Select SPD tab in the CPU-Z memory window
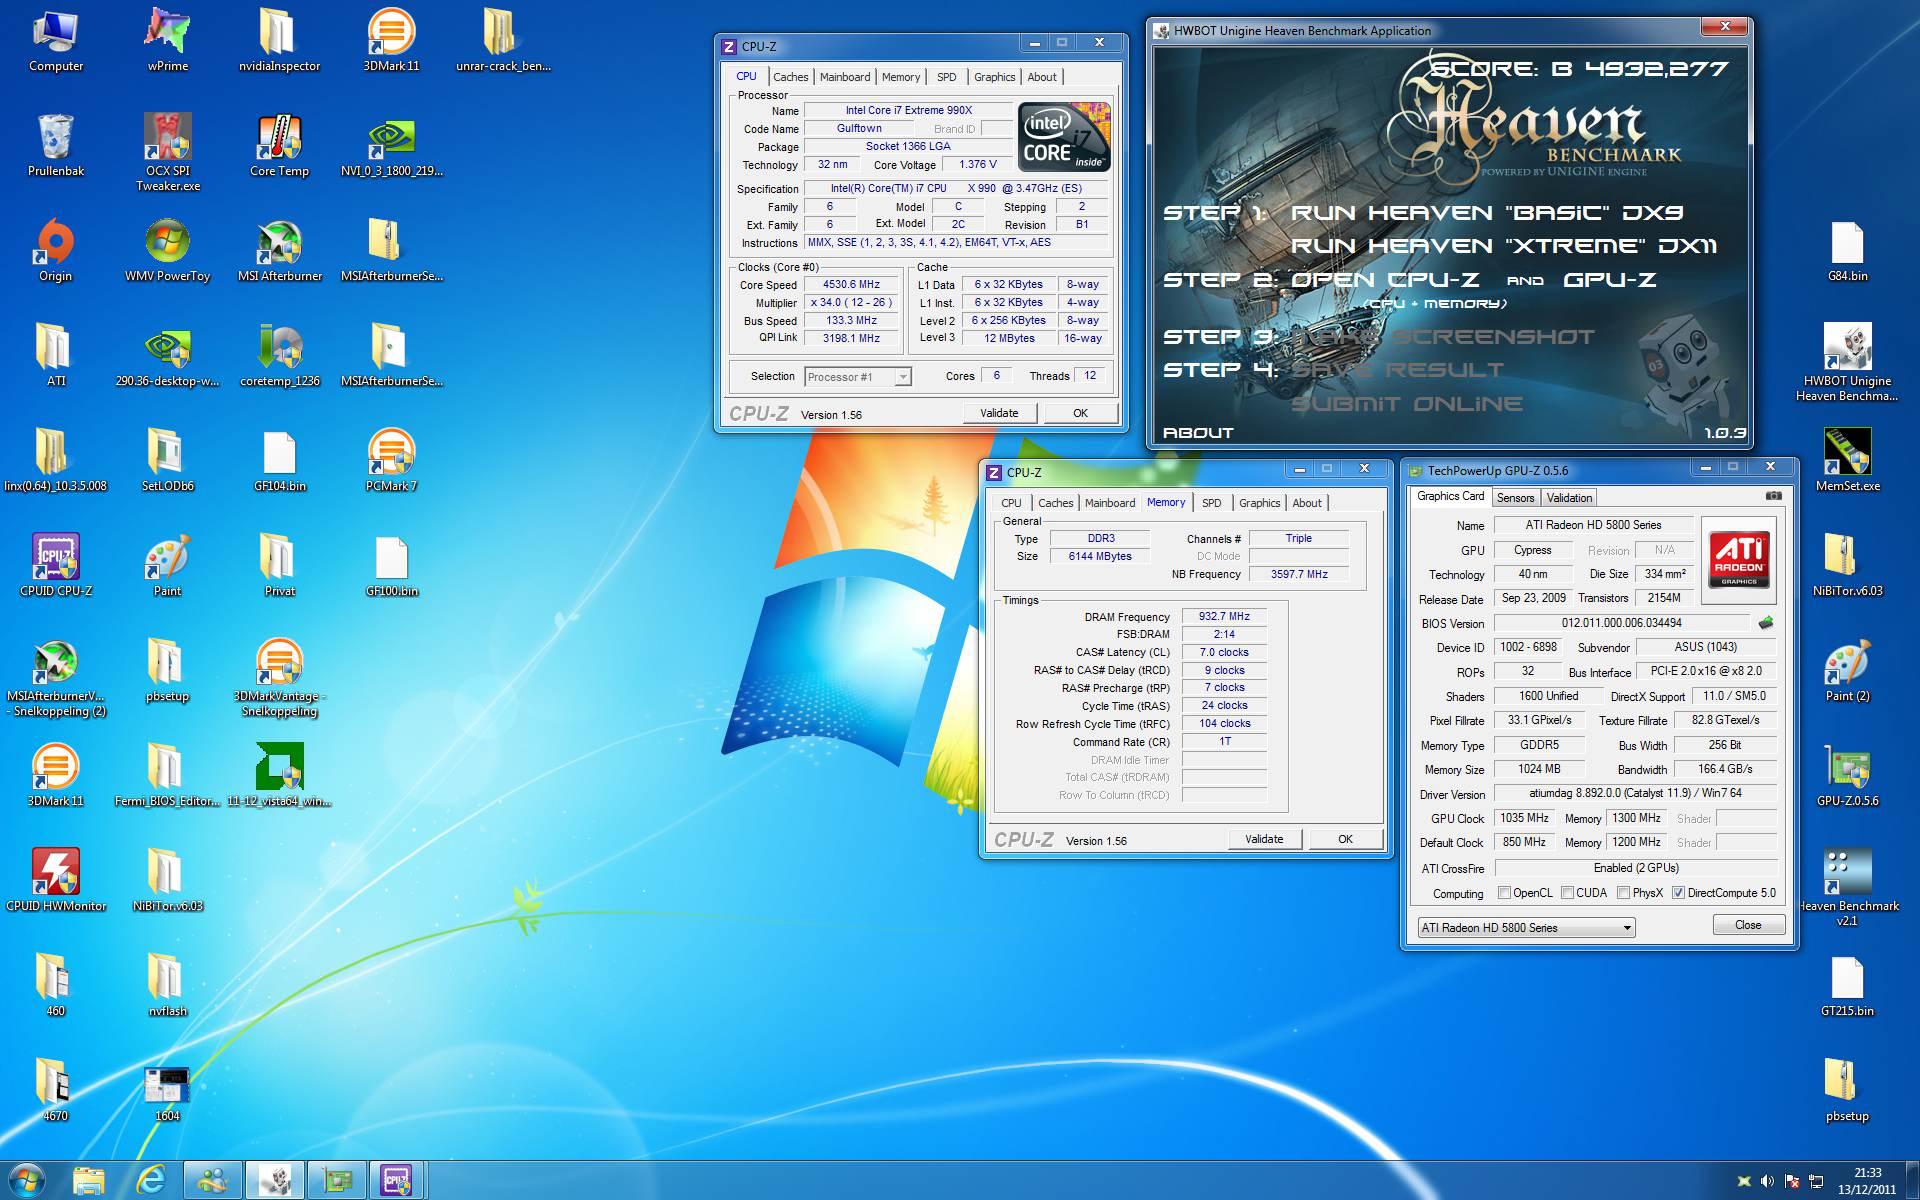This screenshot has width=1920, height=1200. coord(1211,503)
